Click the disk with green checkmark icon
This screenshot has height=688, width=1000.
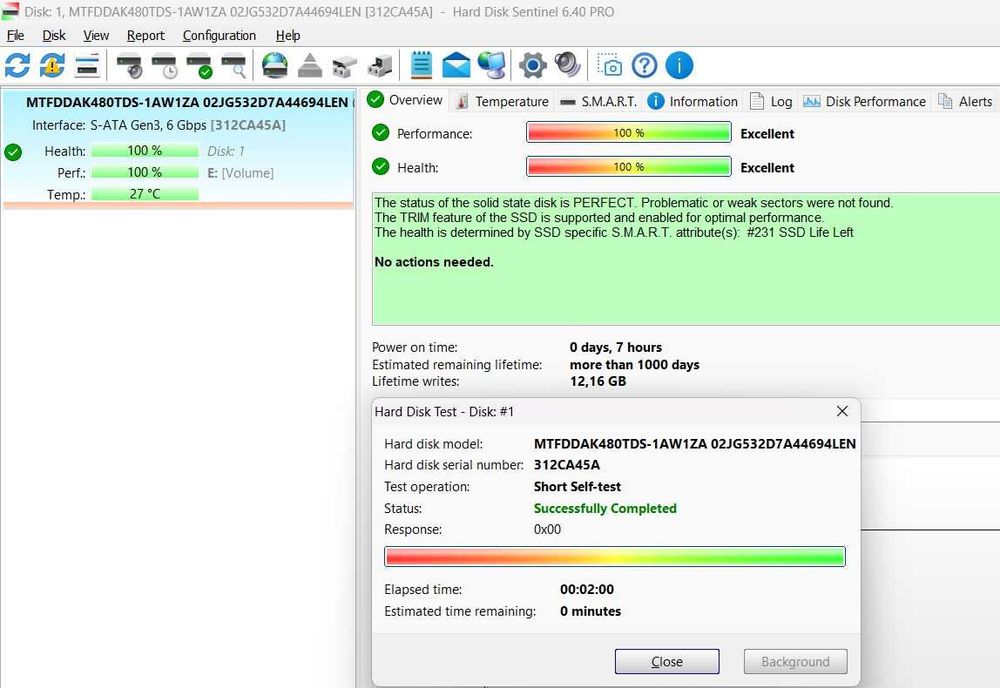(200, 65)
